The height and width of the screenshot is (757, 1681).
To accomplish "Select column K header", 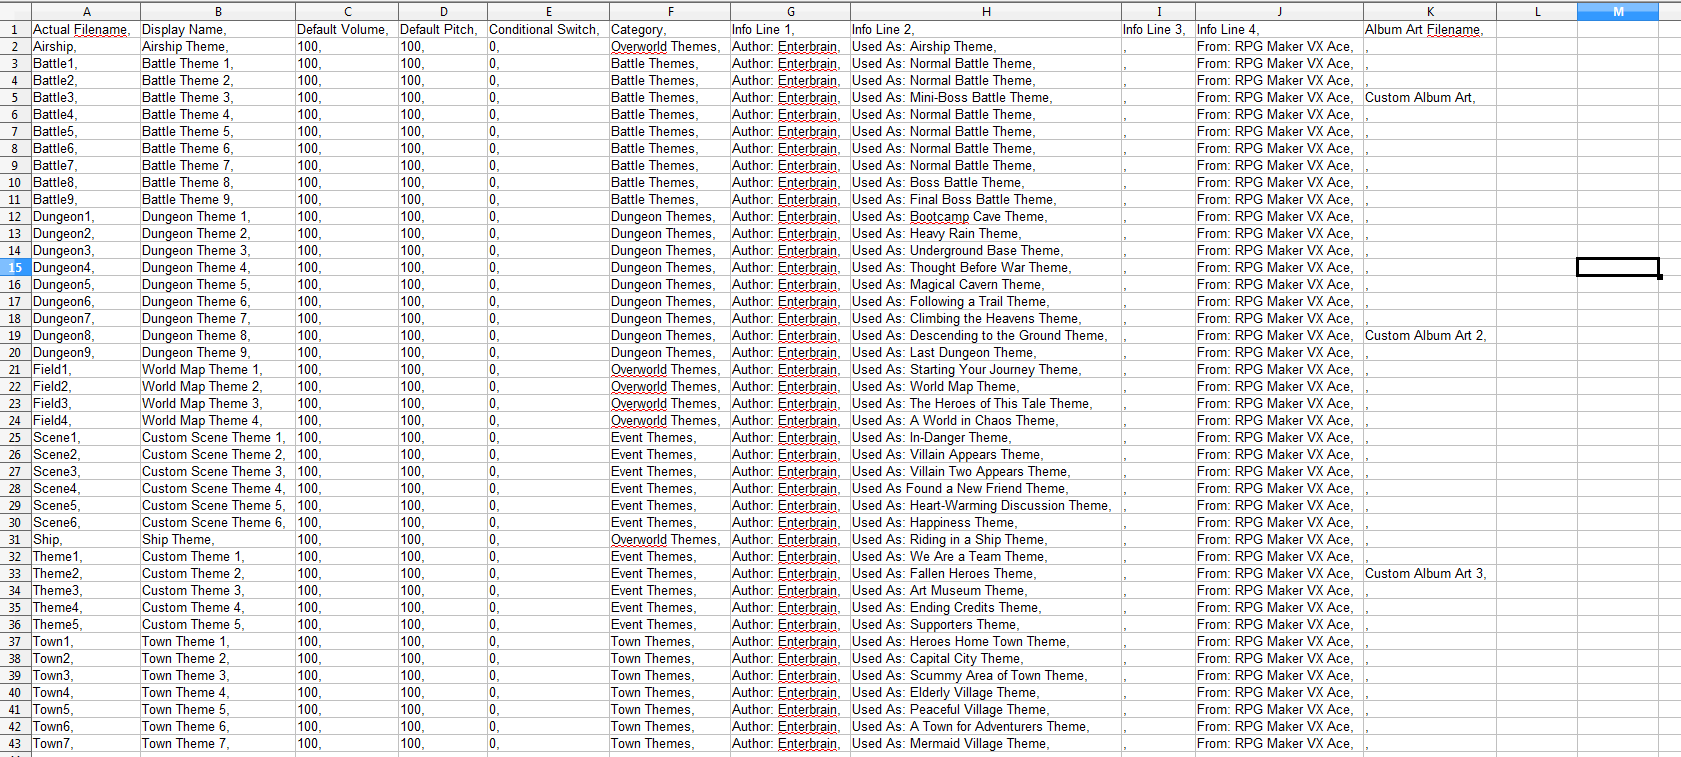I will click(x=1429, y=11).
